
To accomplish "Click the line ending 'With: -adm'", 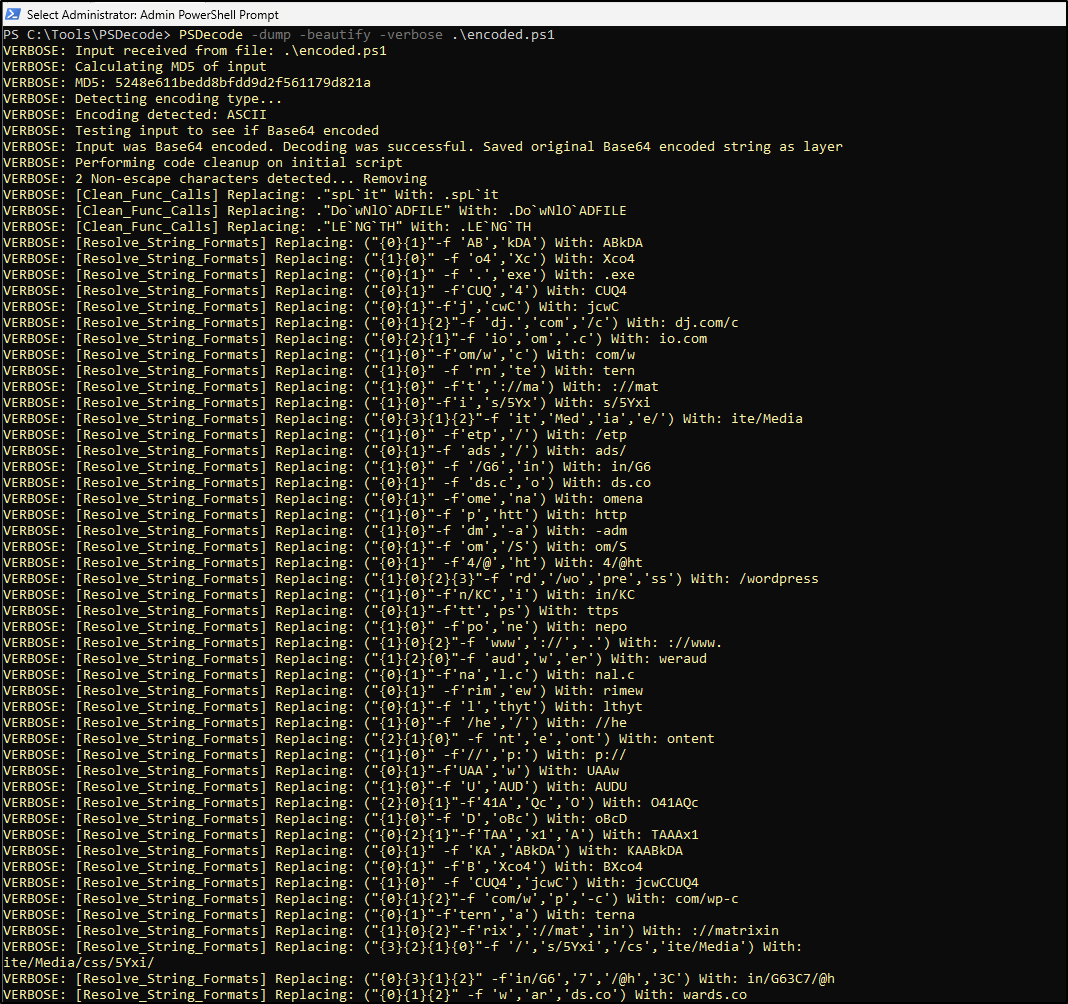I will coord(315,531).
